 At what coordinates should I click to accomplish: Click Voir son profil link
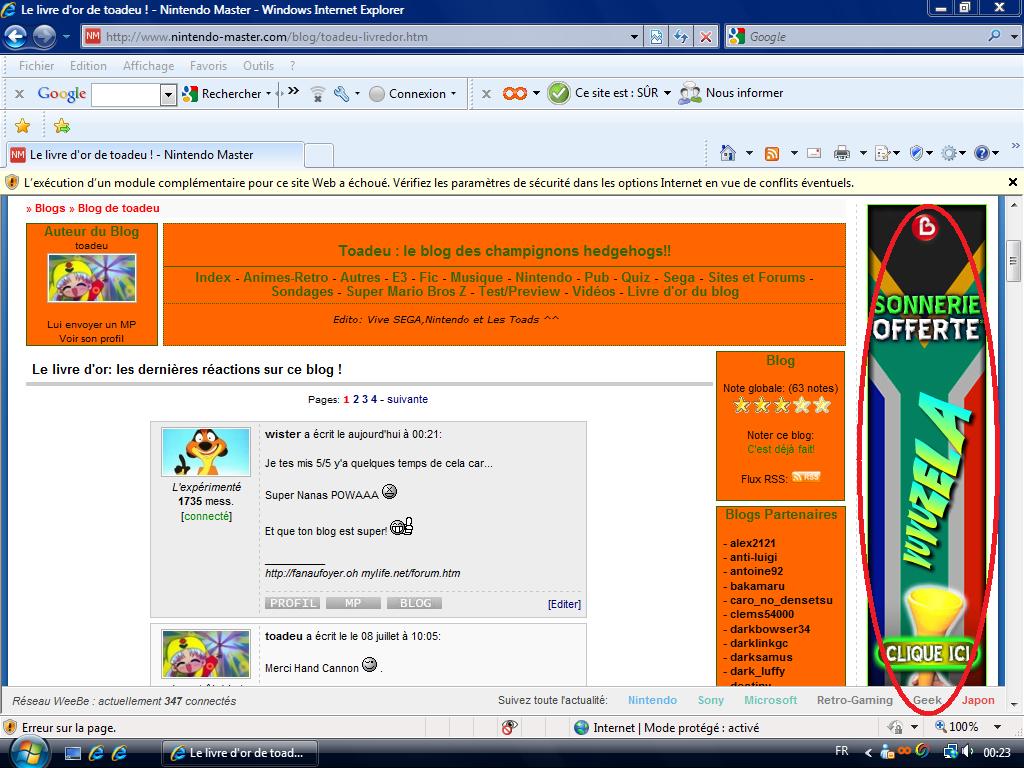click(91, 338)
